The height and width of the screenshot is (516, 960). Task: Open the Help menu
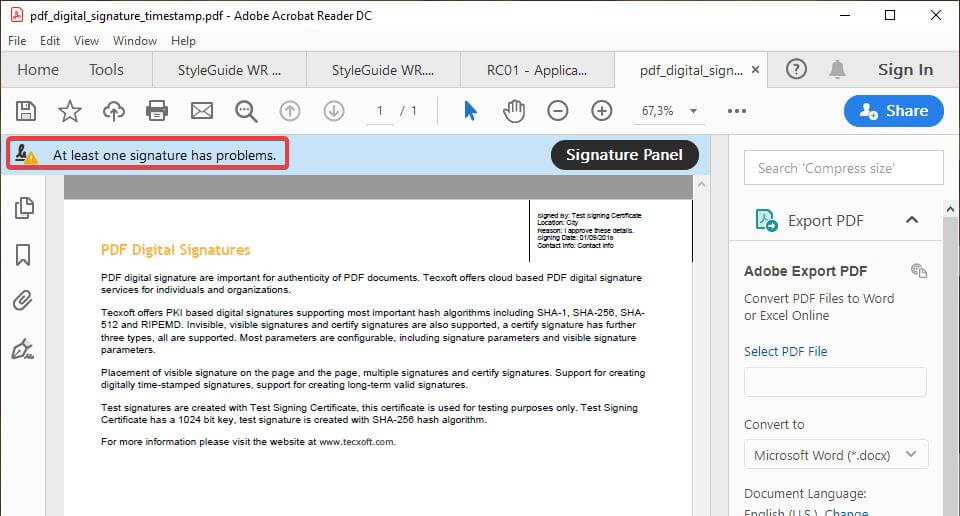click(183, 40)
